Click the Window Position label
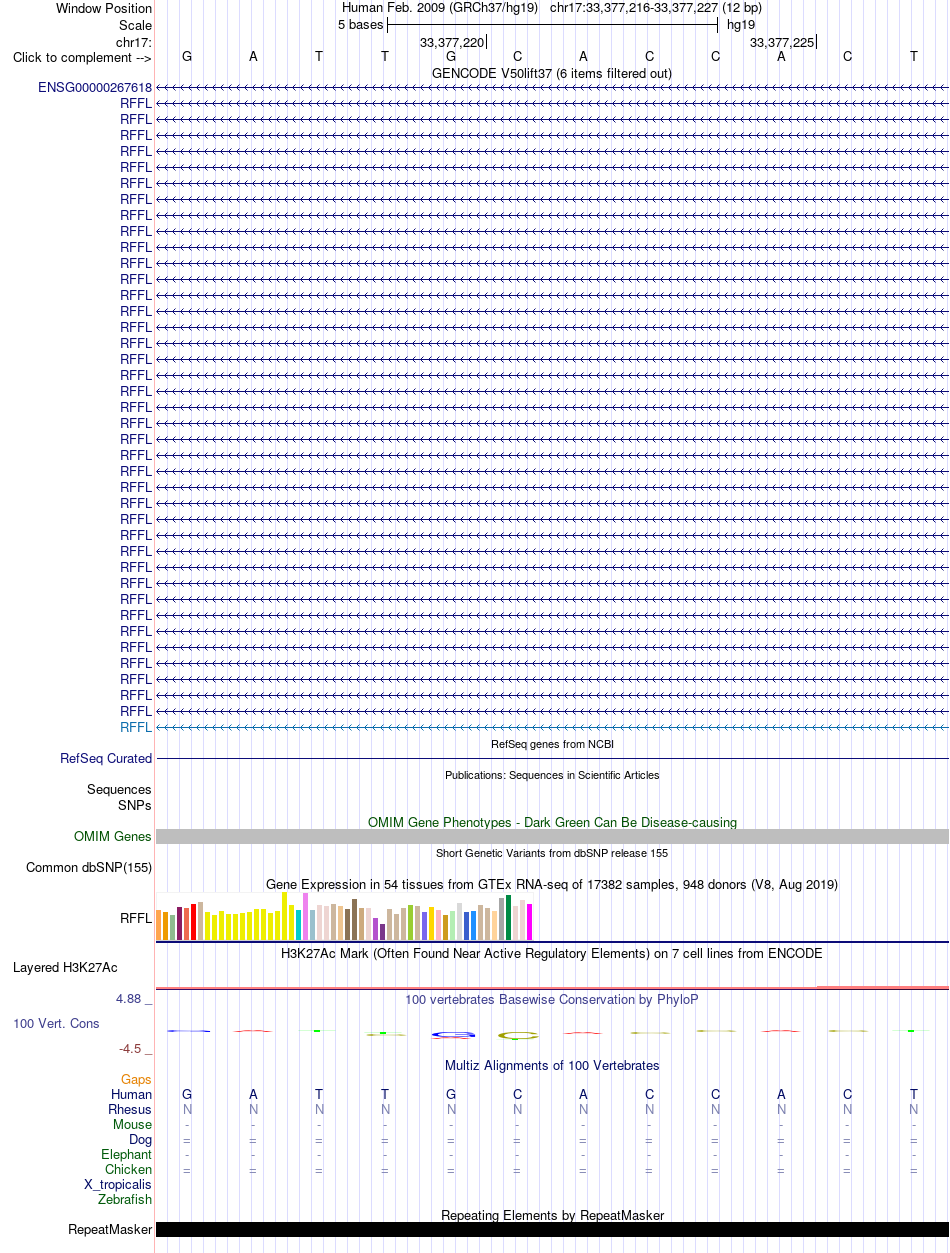 click(104, 9)
